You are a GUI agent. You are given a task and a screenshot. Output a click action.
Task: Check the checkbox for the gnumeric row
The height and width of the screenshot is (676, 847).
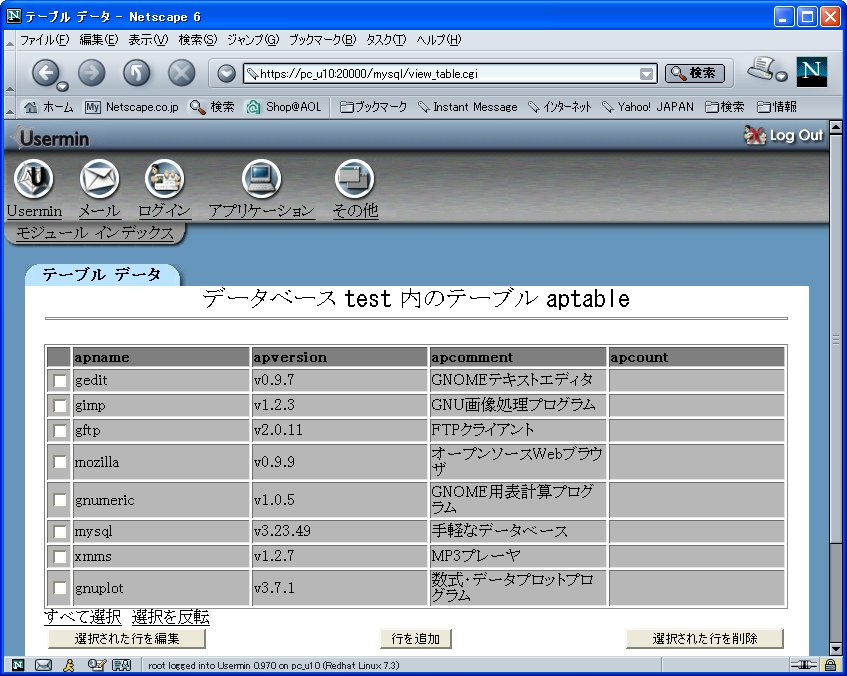tap(59, 500)
